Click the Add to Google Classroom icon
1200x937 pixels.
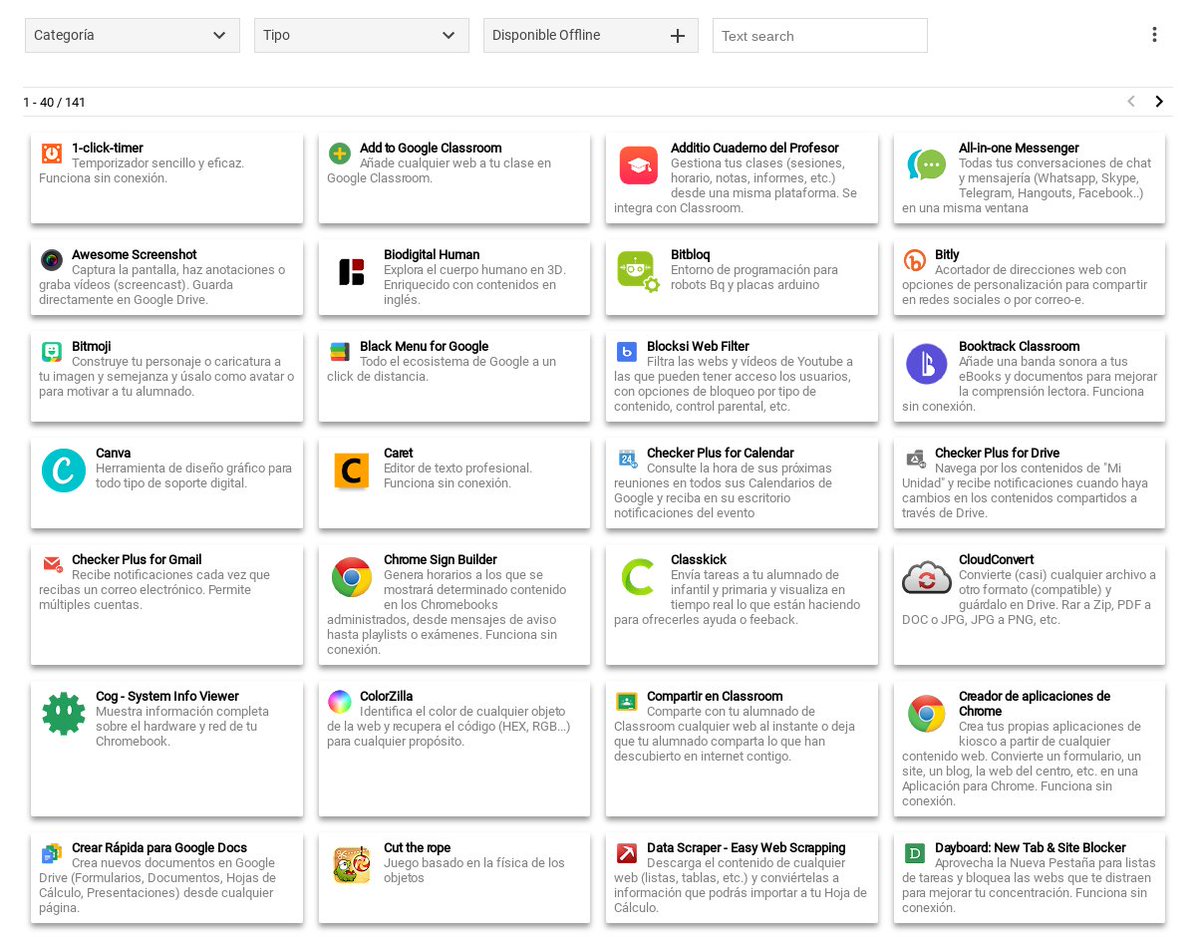pyautogui.click(x=340, y=153)
